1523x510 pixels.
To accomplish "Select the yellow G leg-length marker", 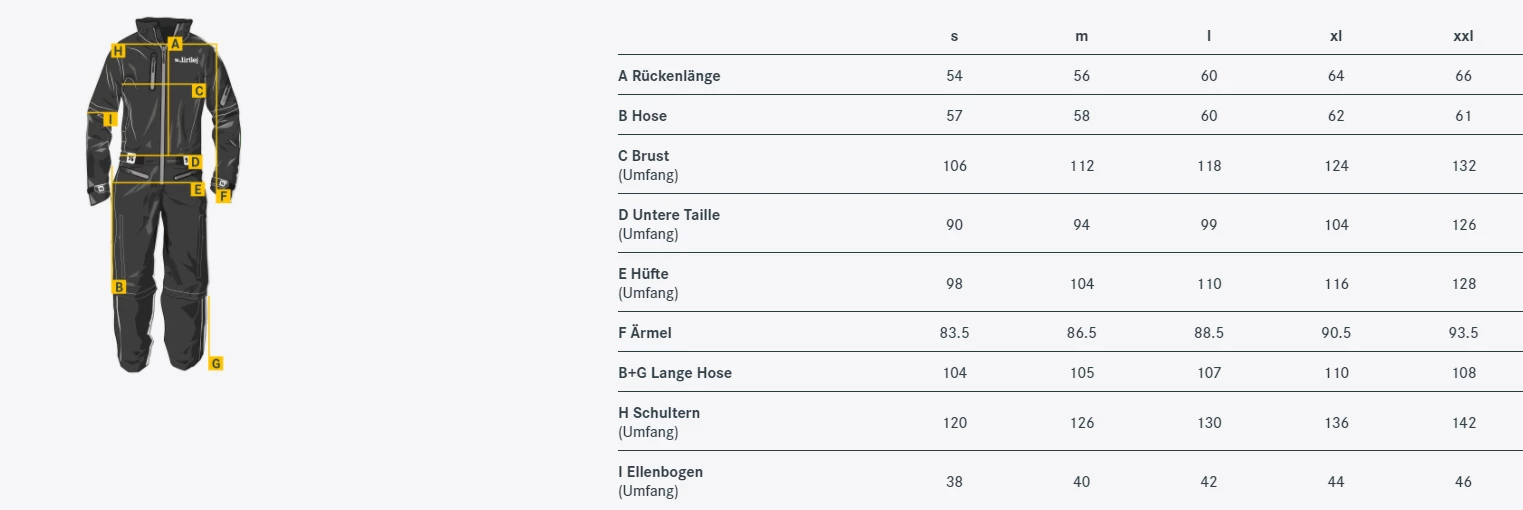I will pyautogui.click(x=216, y=363).
